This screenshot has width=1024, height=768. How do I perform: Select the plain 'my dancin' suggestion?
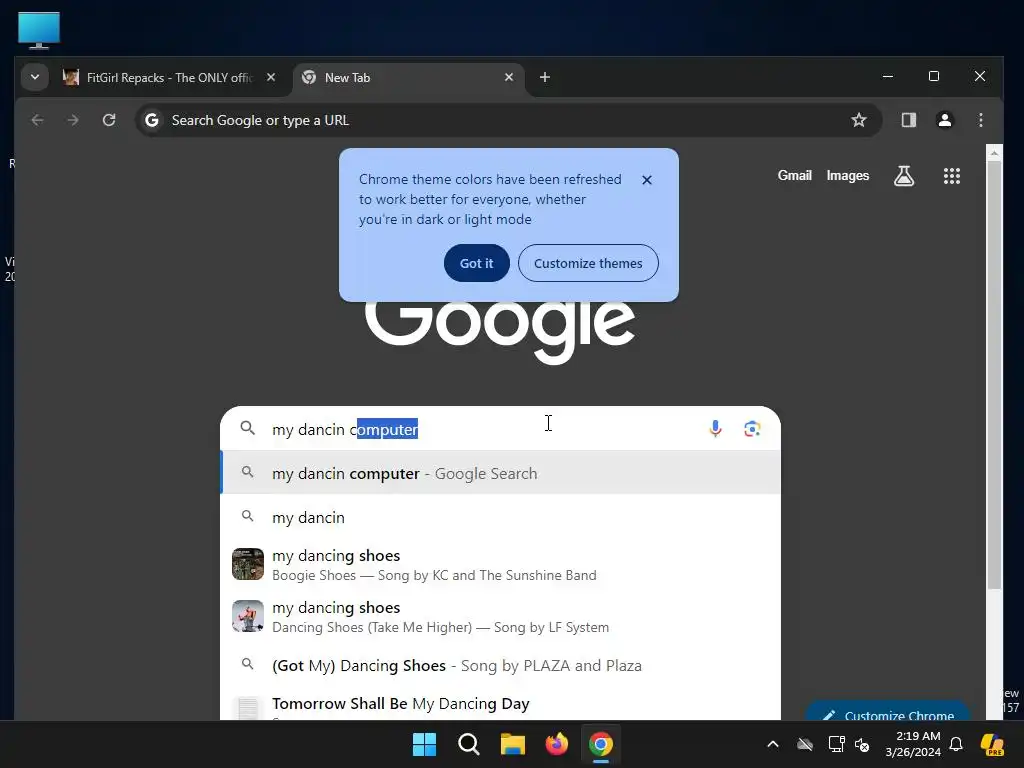(501, 517)
